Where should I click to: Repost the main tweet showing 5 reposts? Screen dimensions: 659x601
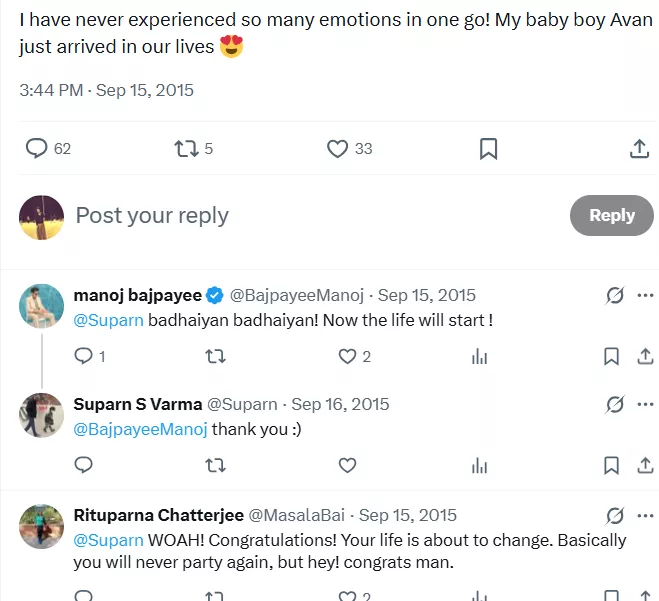(186, 148)
